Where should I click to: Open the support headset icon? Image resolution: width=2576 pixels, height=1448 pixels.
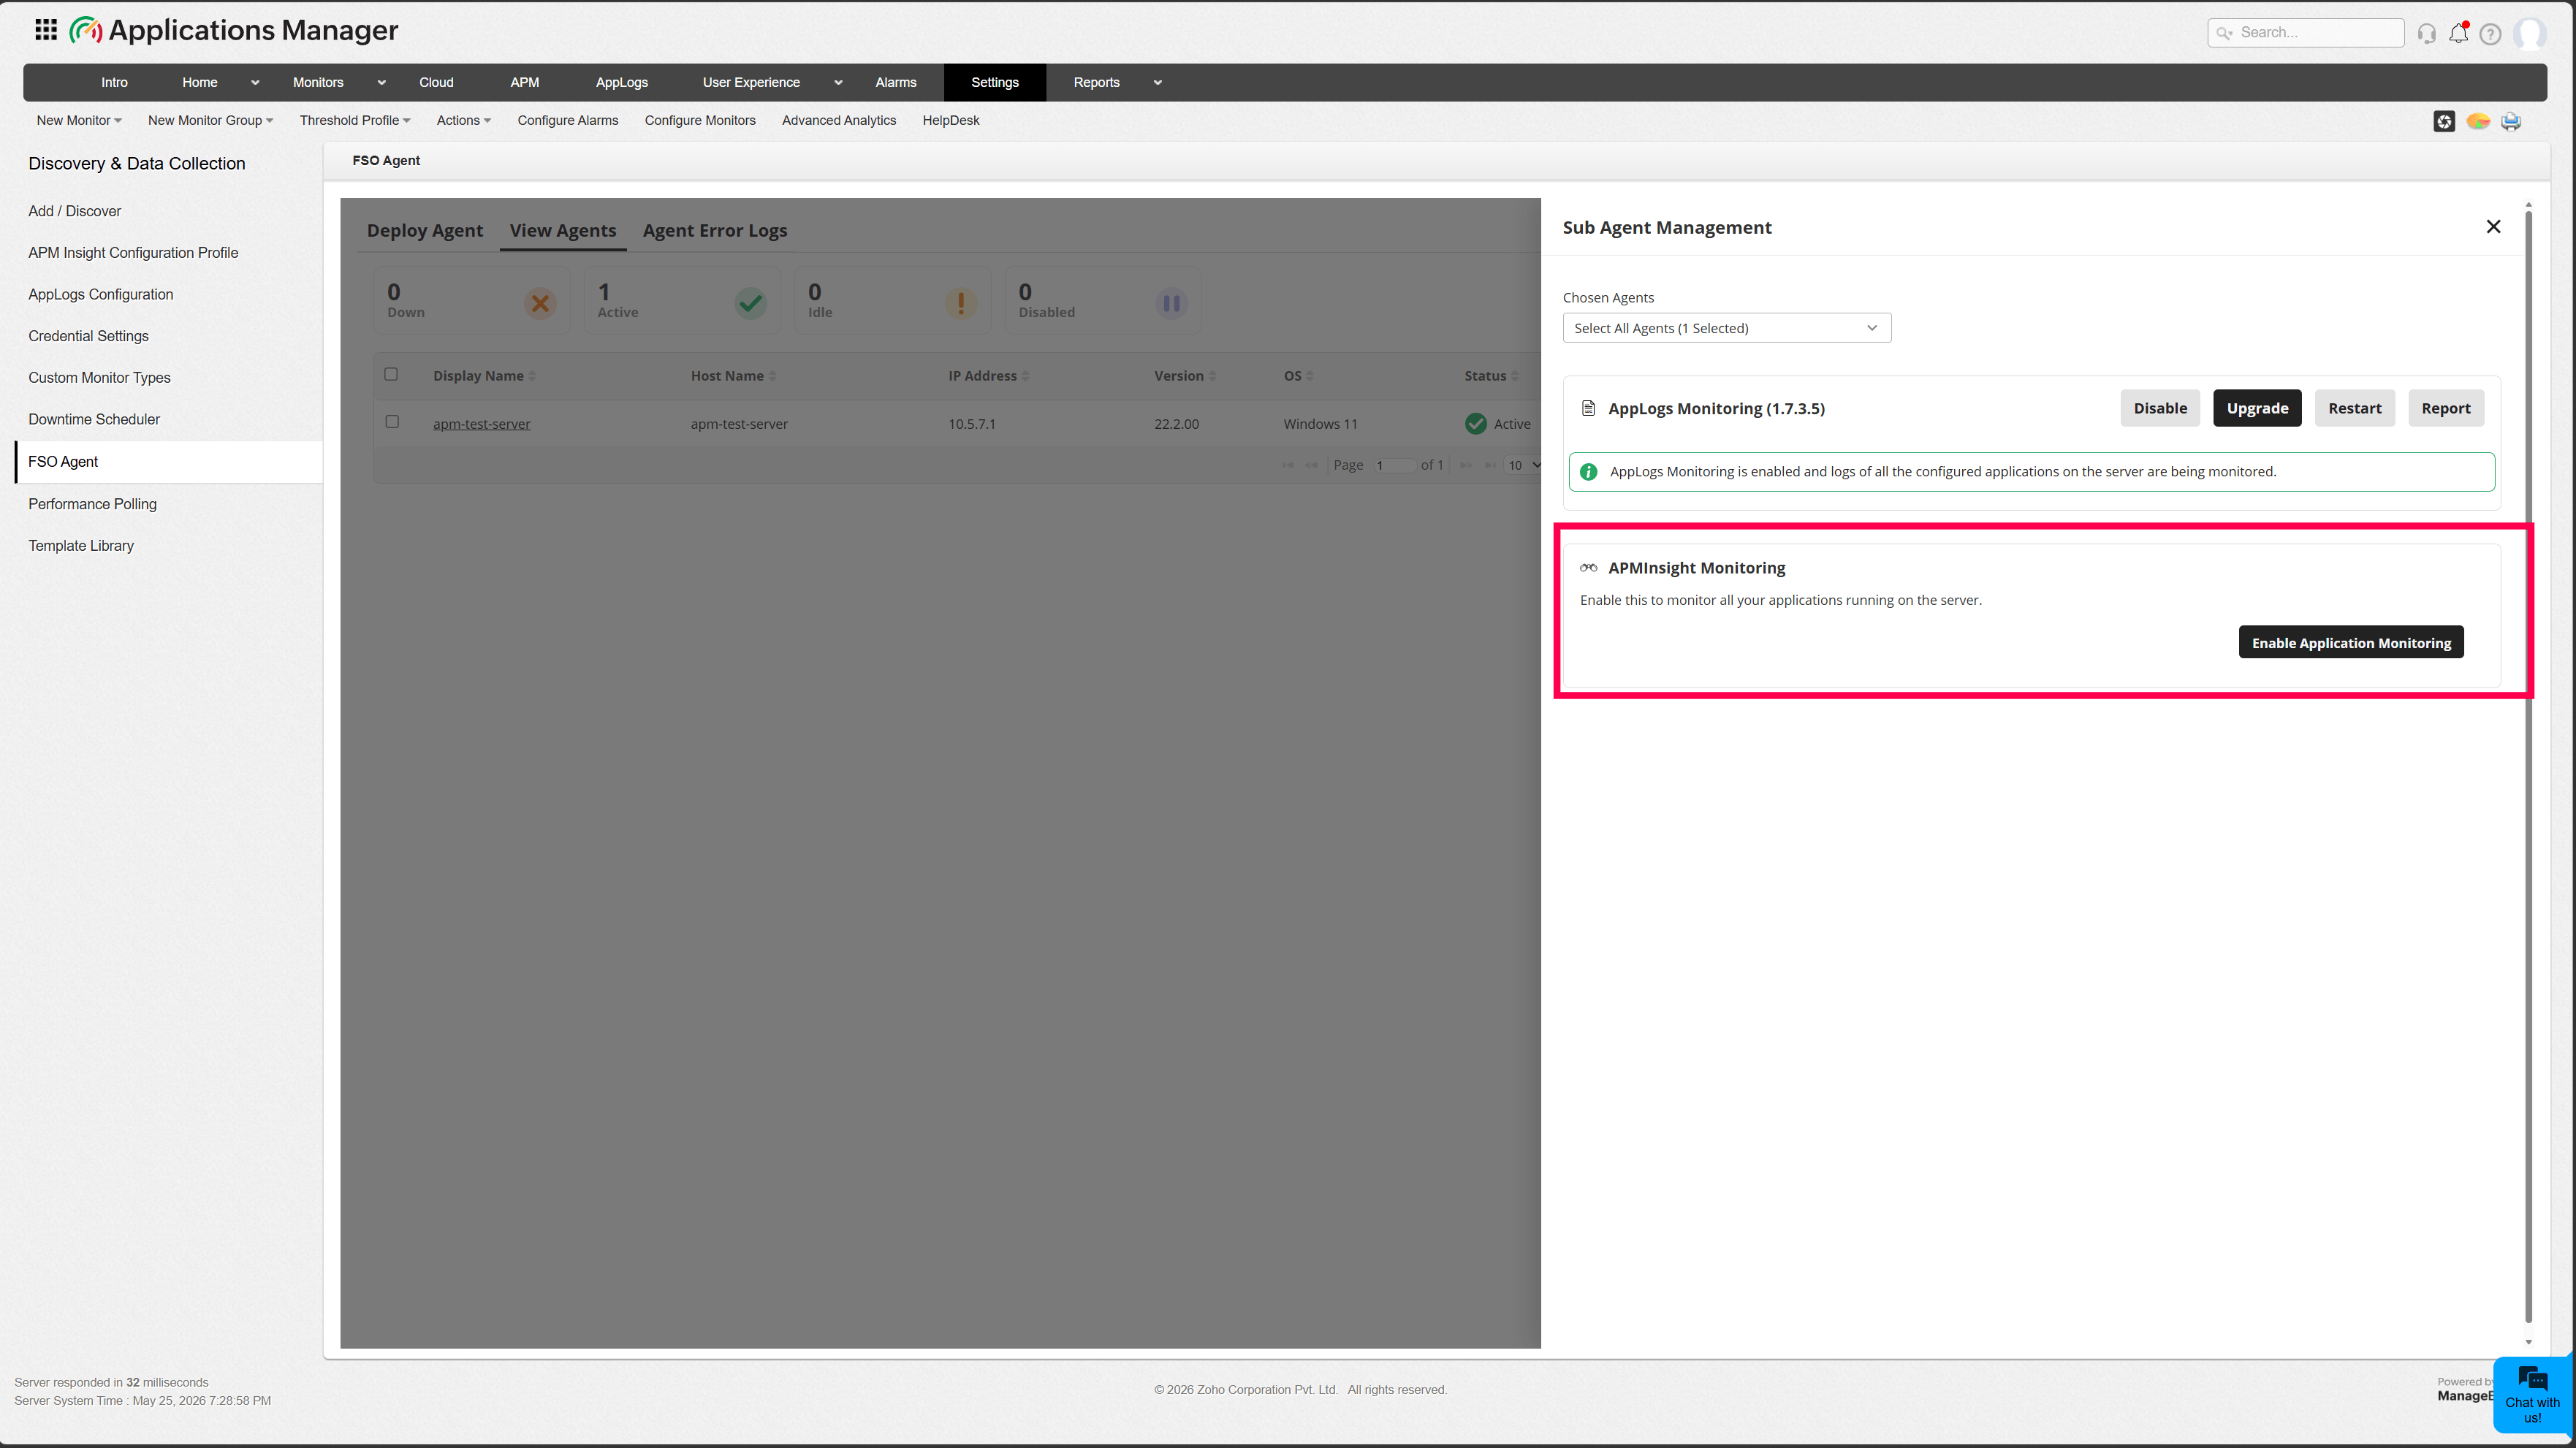click(x=2427, y=34)
